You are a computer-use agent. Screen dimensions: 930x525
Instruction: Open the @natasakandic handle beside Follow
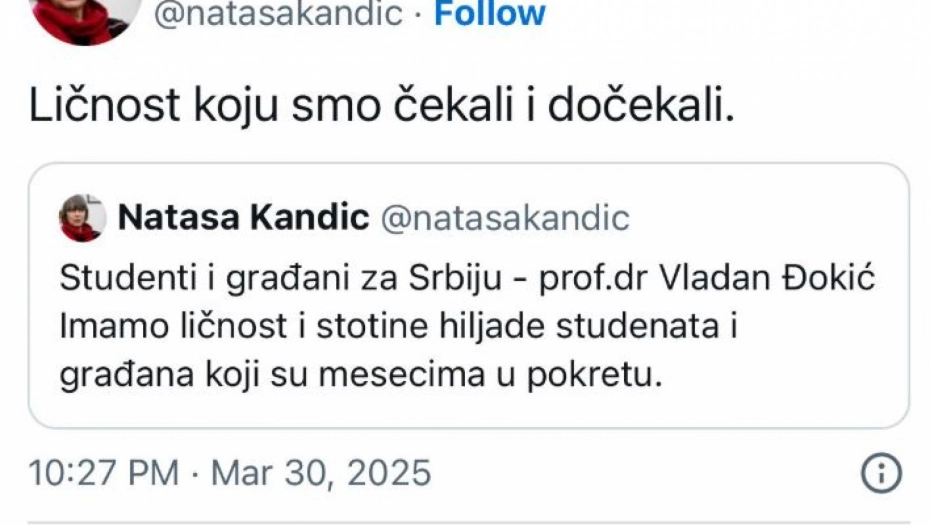[x=279, y=13]
